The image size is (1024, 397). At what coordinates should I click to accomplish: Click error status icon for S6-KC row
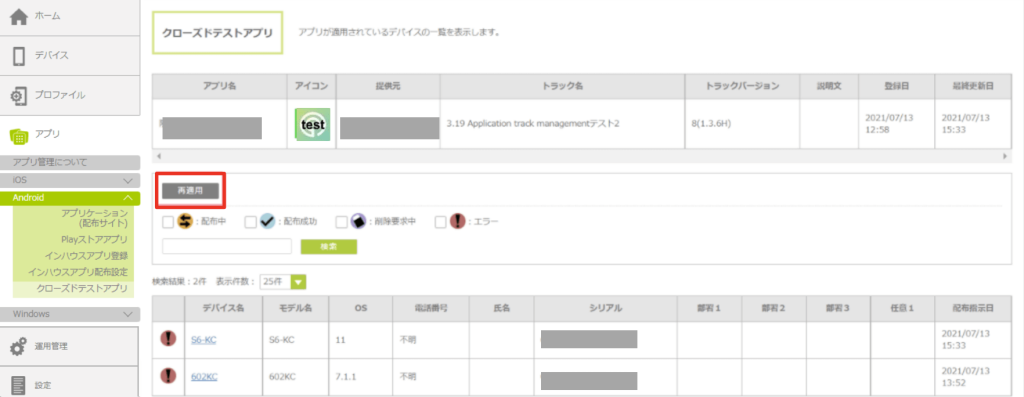pyautogui.click(x=168, y=338)
